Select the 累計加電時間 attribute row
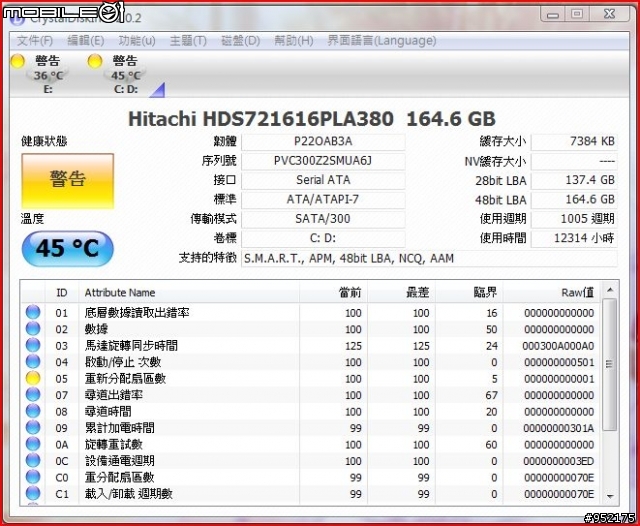The height and width of the screenshot is (526, 640). point(310,428)
